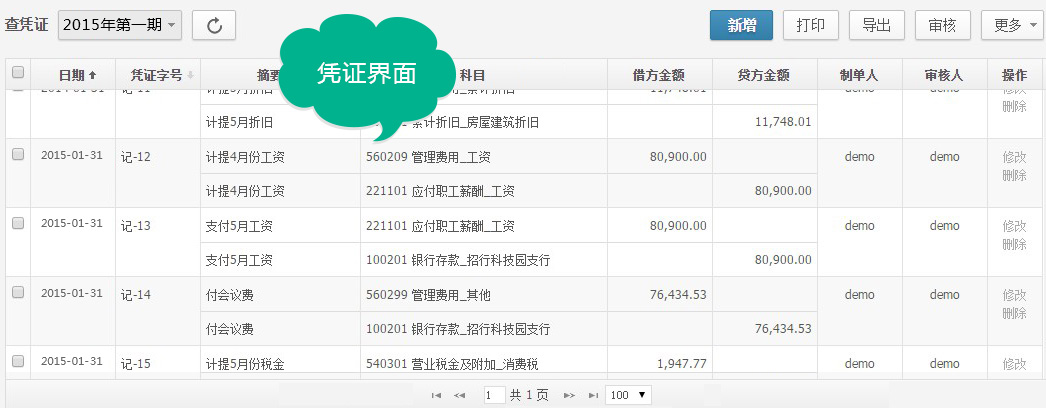Go to the last page arrow

593,395
